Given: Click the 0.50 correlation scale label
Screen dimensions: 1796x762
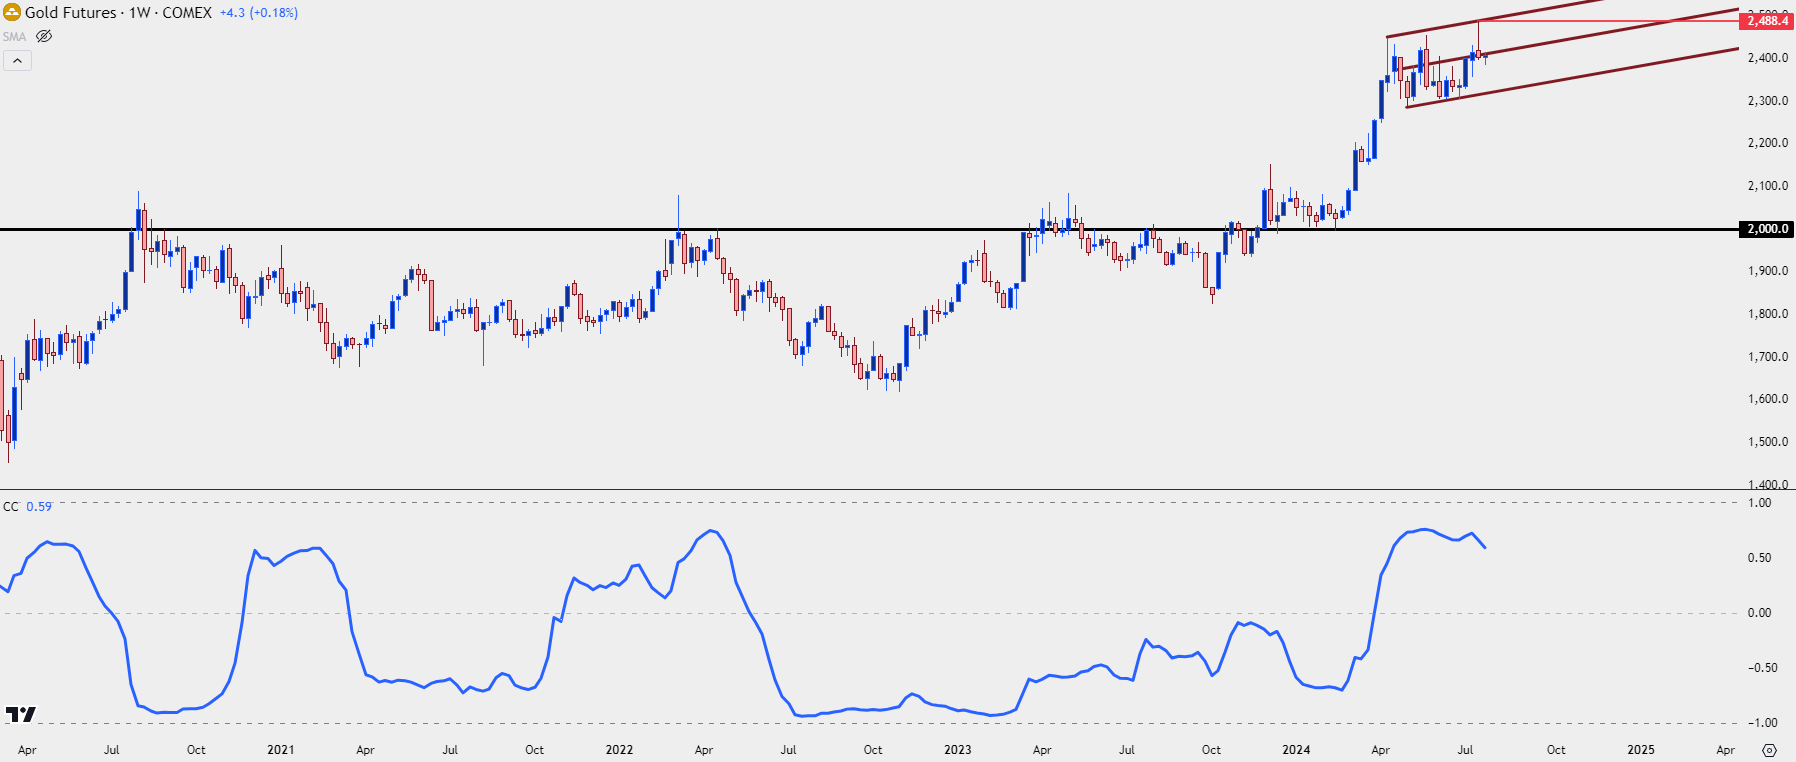Looking at the screenshot, I should (1759, 558).
